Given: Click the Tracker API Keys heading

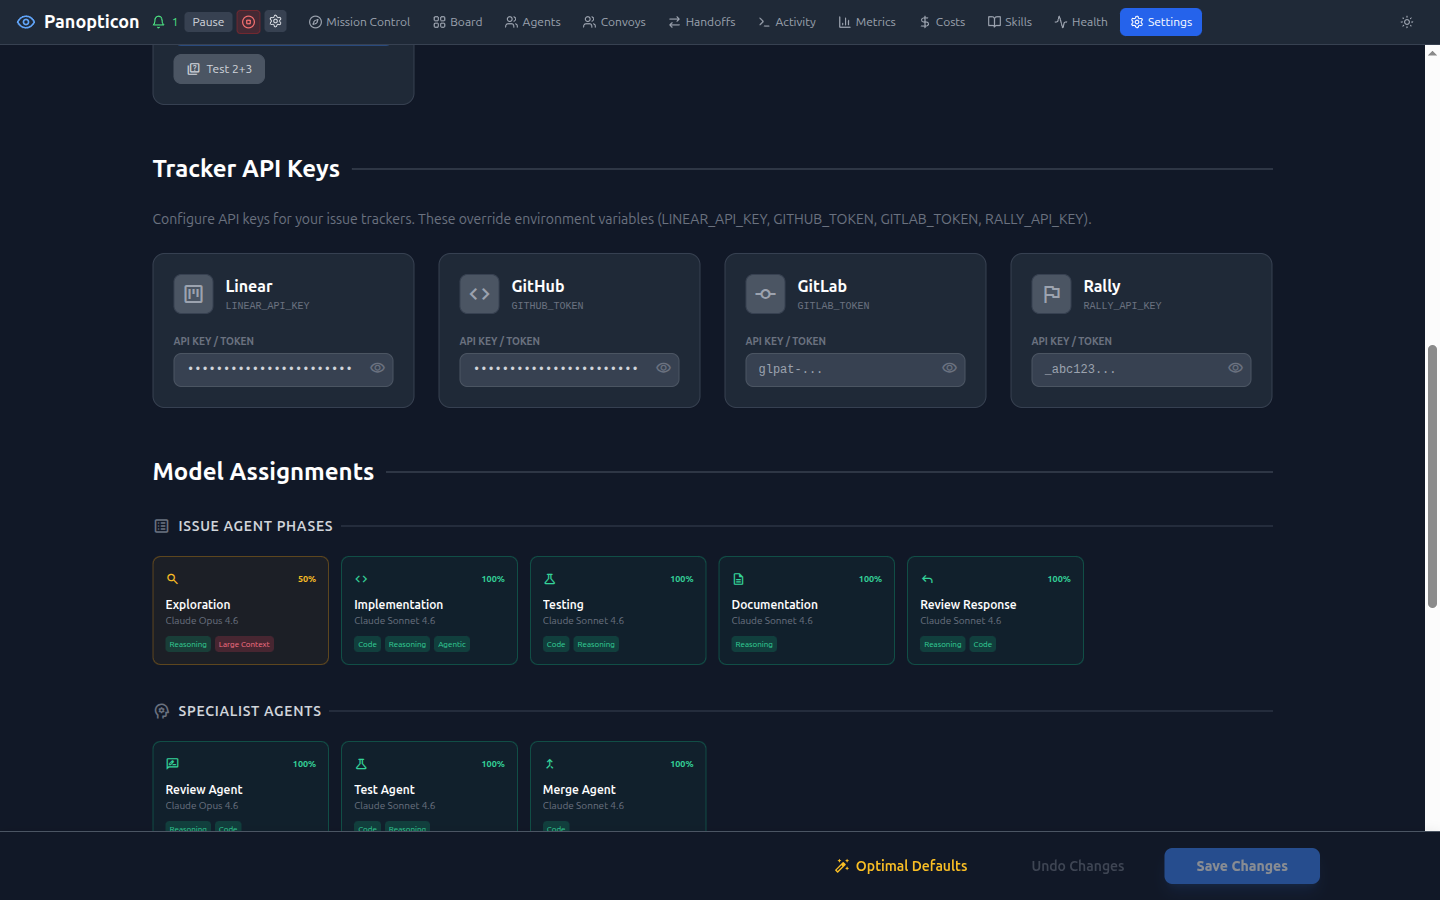Looking at the screenshot, I should [x=246, y=169].
